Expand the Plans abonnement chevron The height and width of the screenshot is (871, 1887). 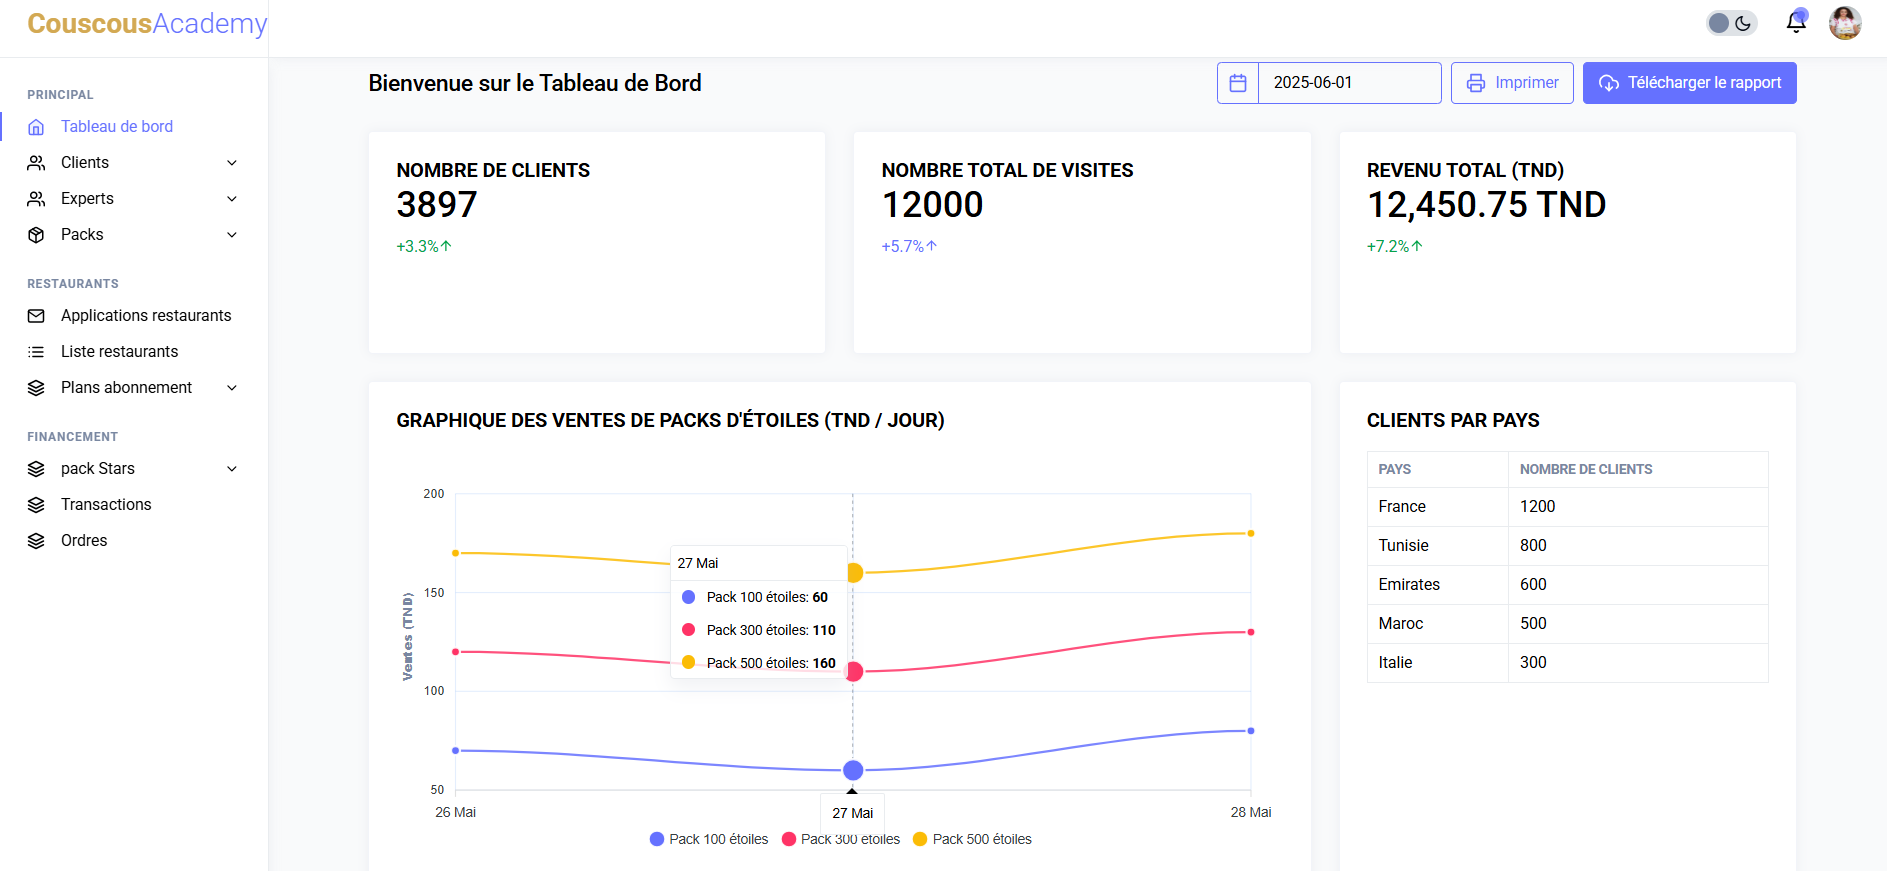click(x=232, y=388)
